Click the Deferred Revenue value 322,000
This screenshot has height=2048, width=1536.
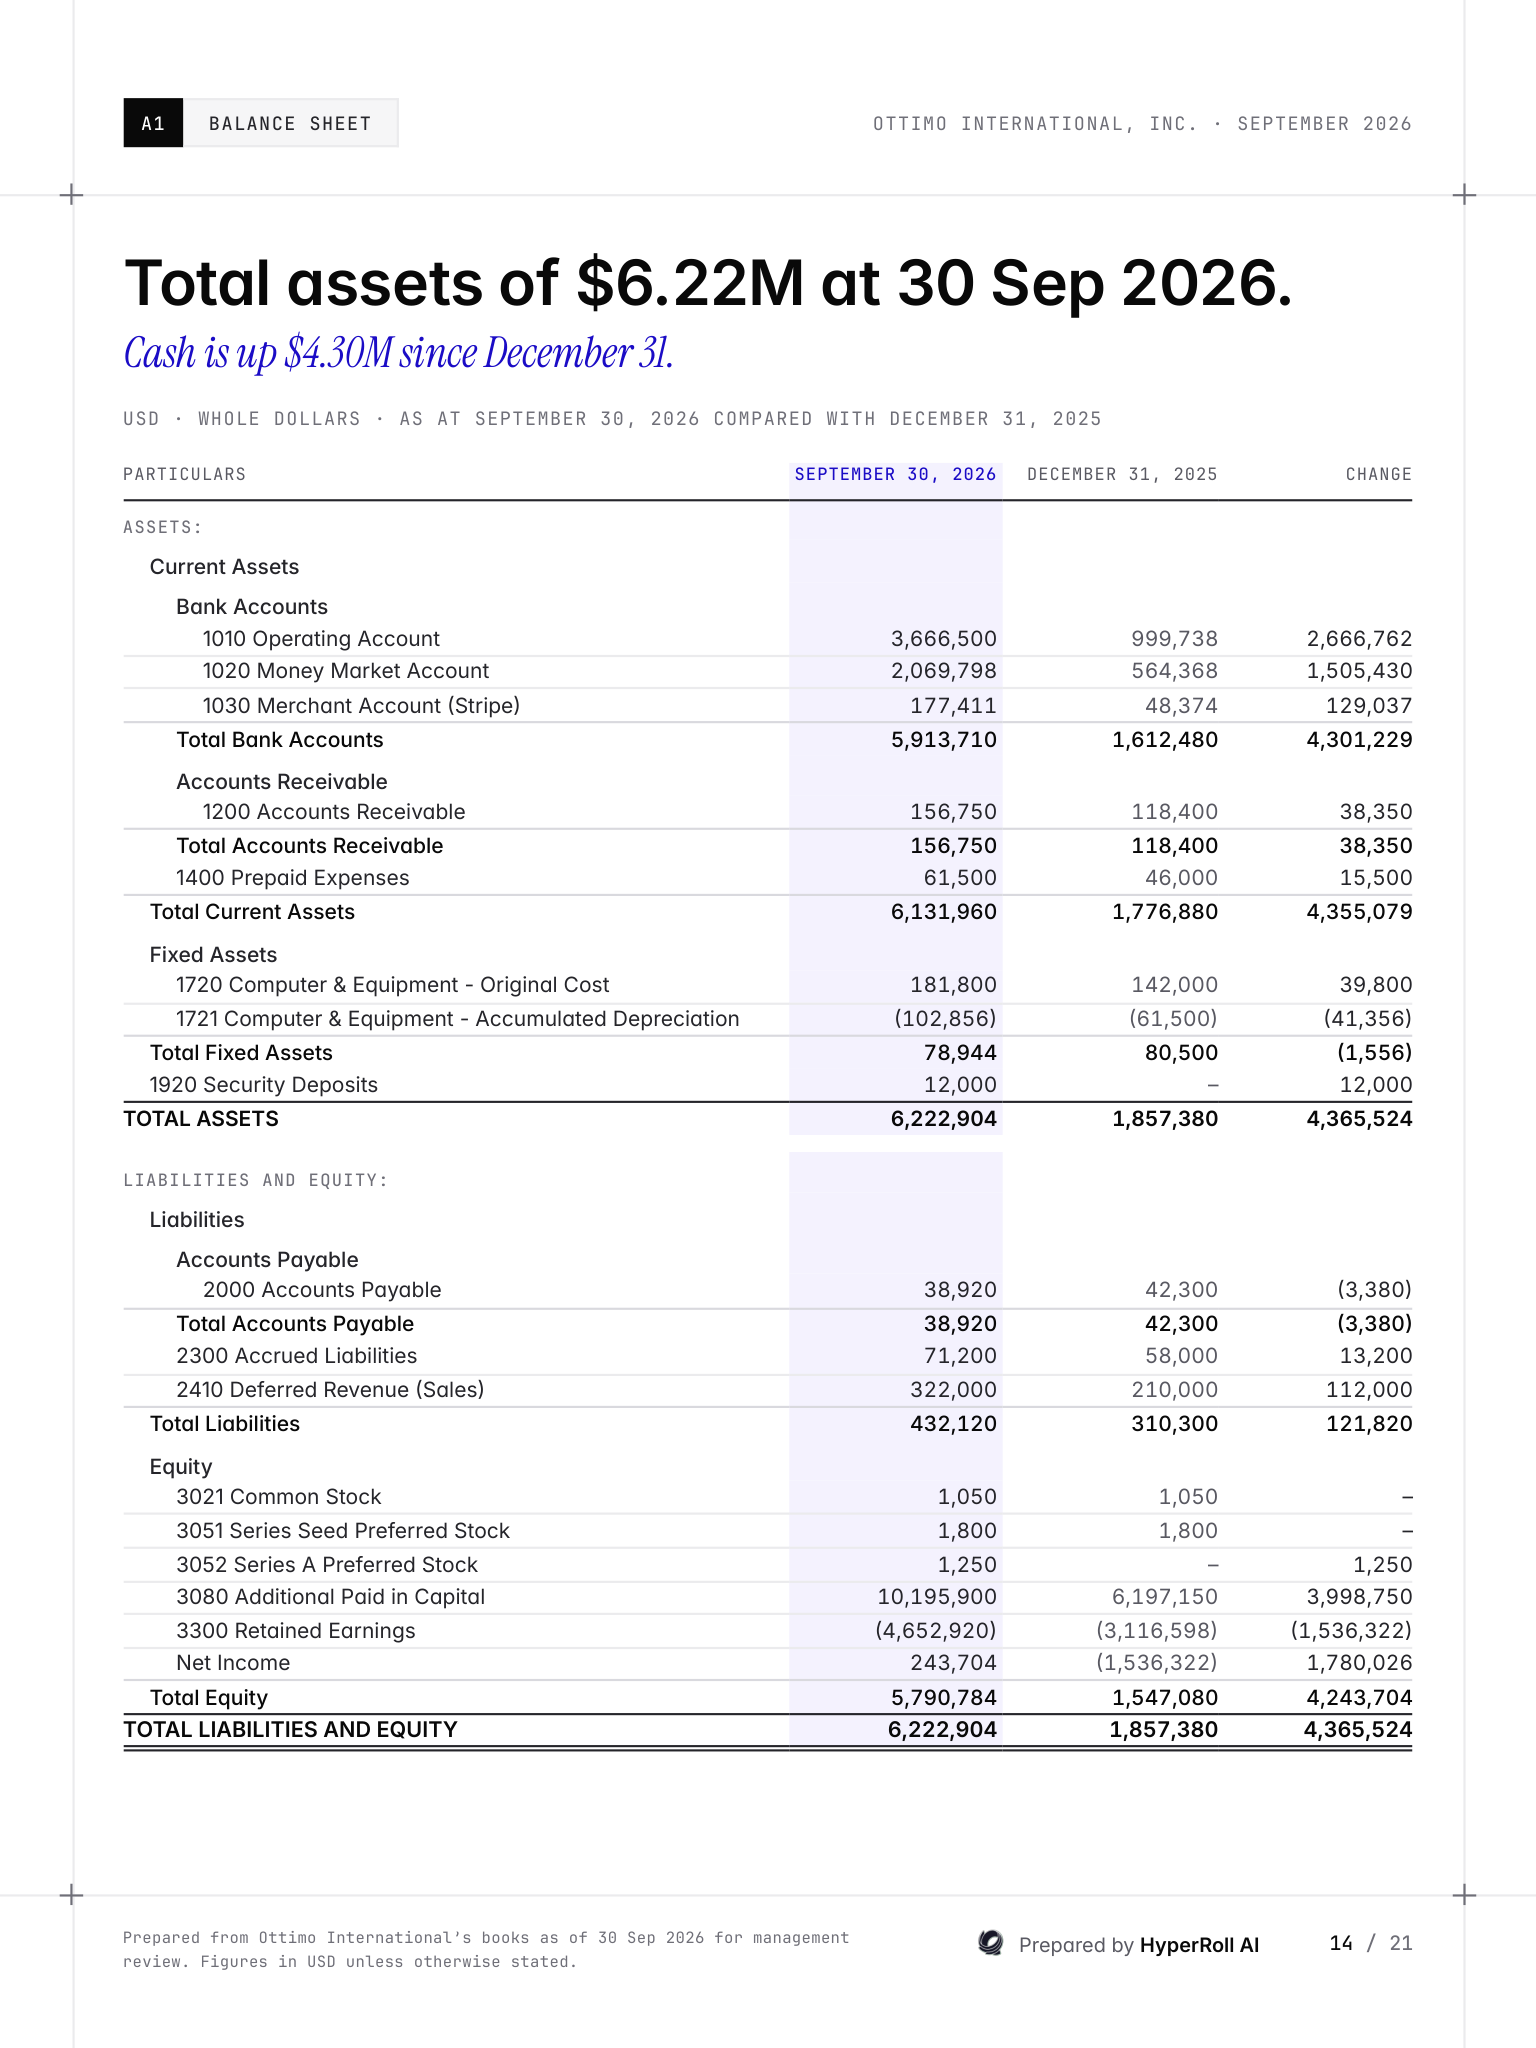coord(953,1389)
